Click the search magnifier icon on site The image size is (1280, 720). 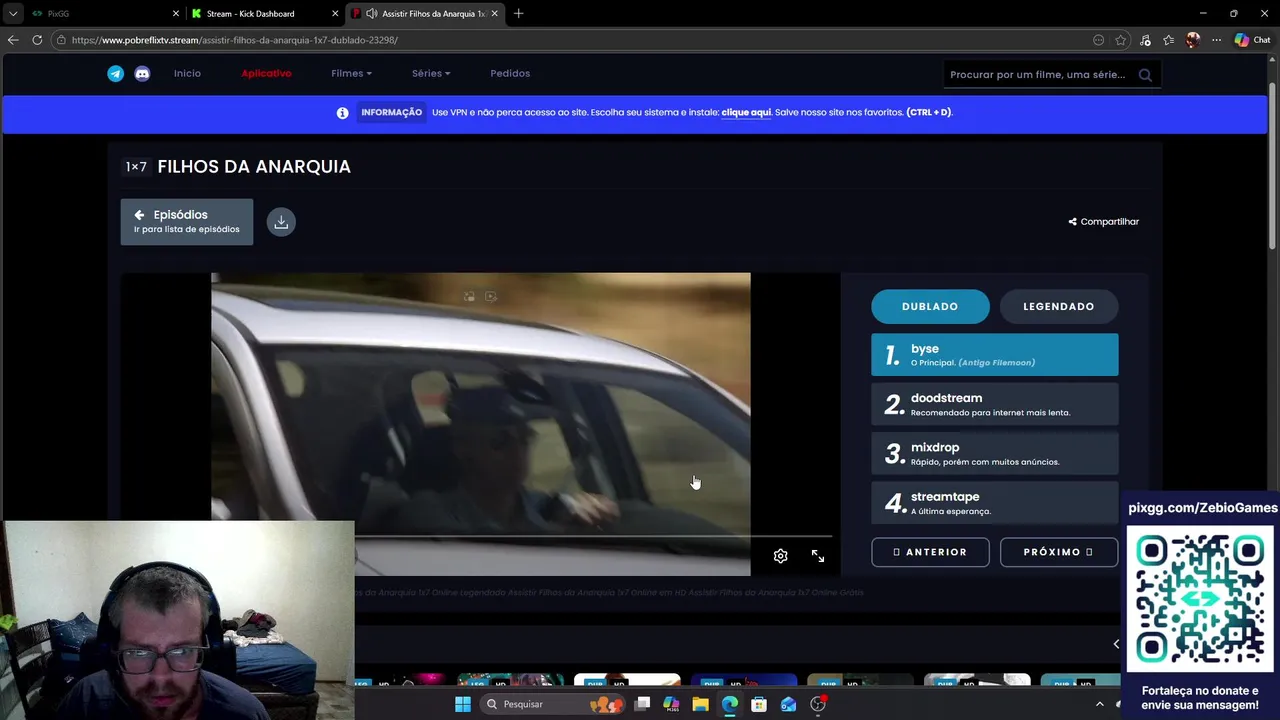pyautogui.click(x=1145, y=74)
